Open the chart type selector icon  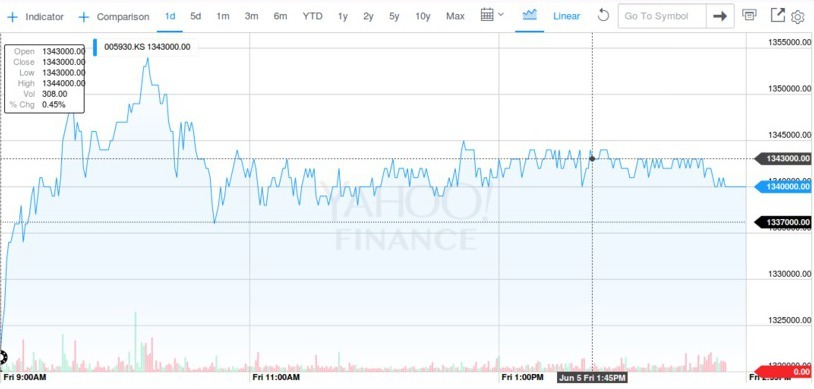point(529,15)
